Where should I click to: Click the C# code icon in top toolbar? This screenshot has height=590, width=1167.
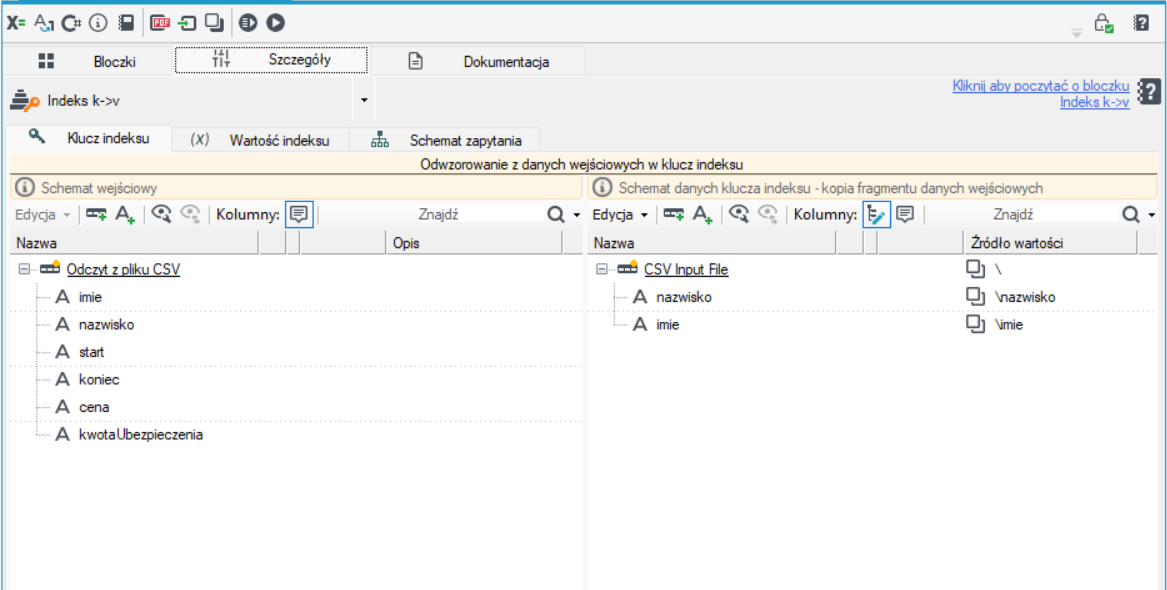point(71,23)
